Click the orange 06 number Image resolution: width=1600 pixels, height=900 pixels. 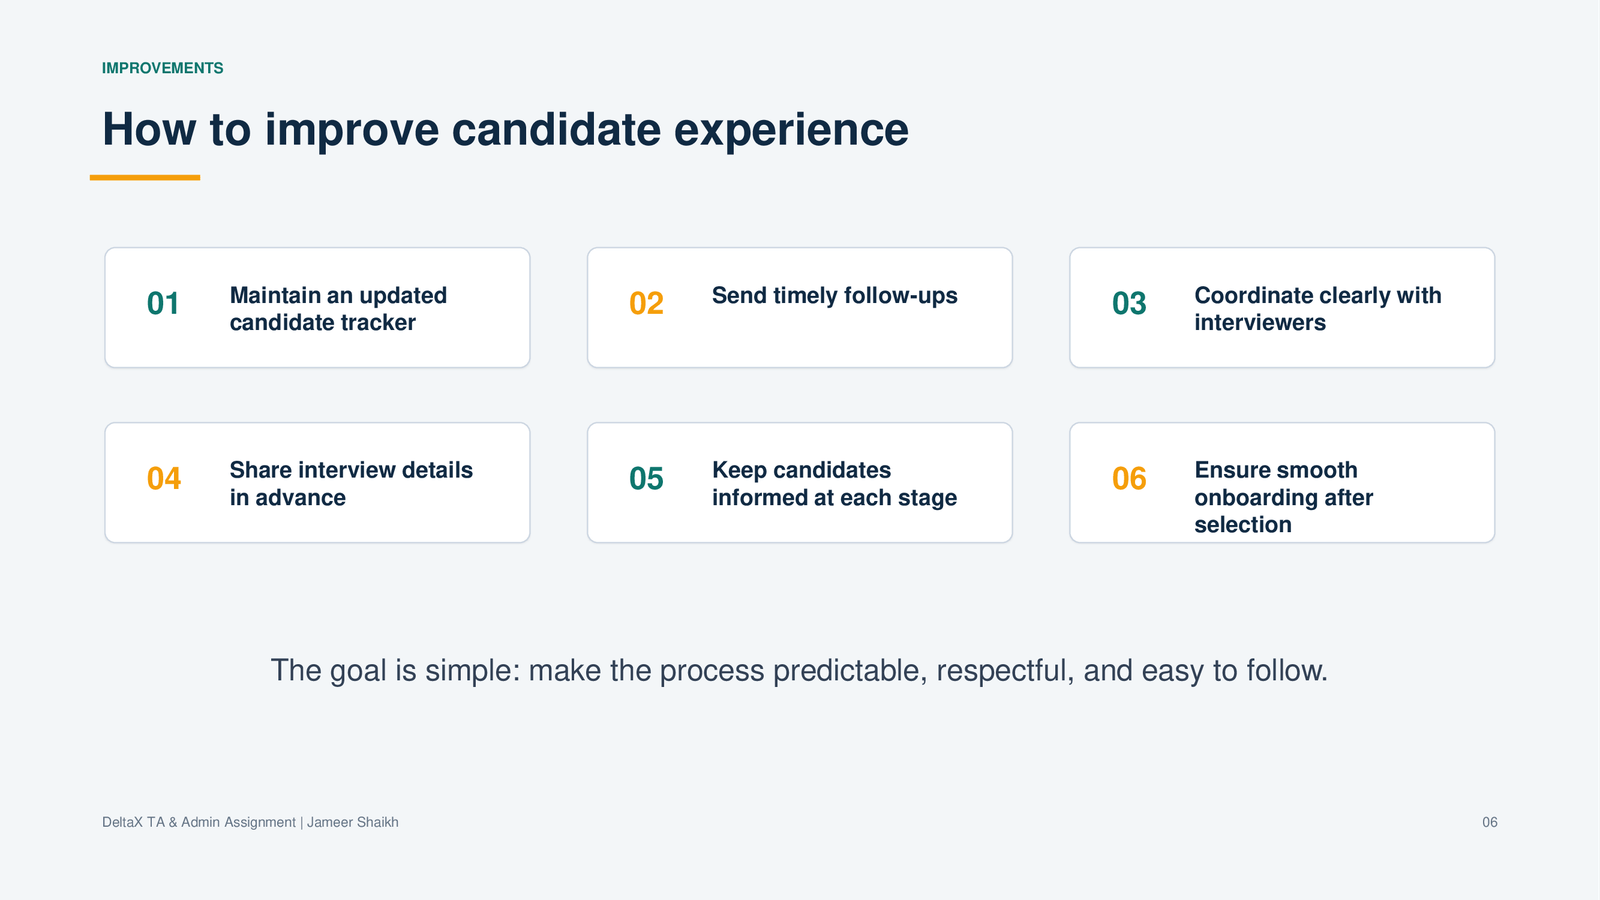click(1129, 478)
